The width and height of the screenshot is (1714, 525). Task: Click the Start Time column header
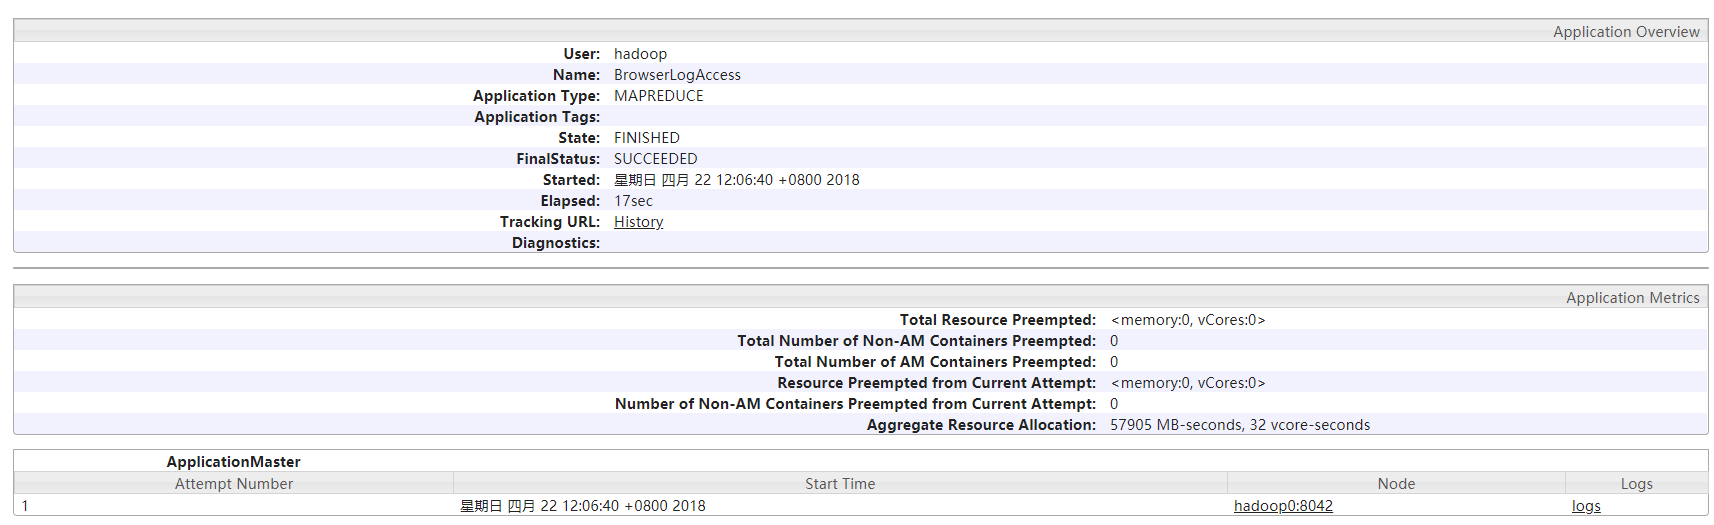pyautogui.click(x=839, y=484)
